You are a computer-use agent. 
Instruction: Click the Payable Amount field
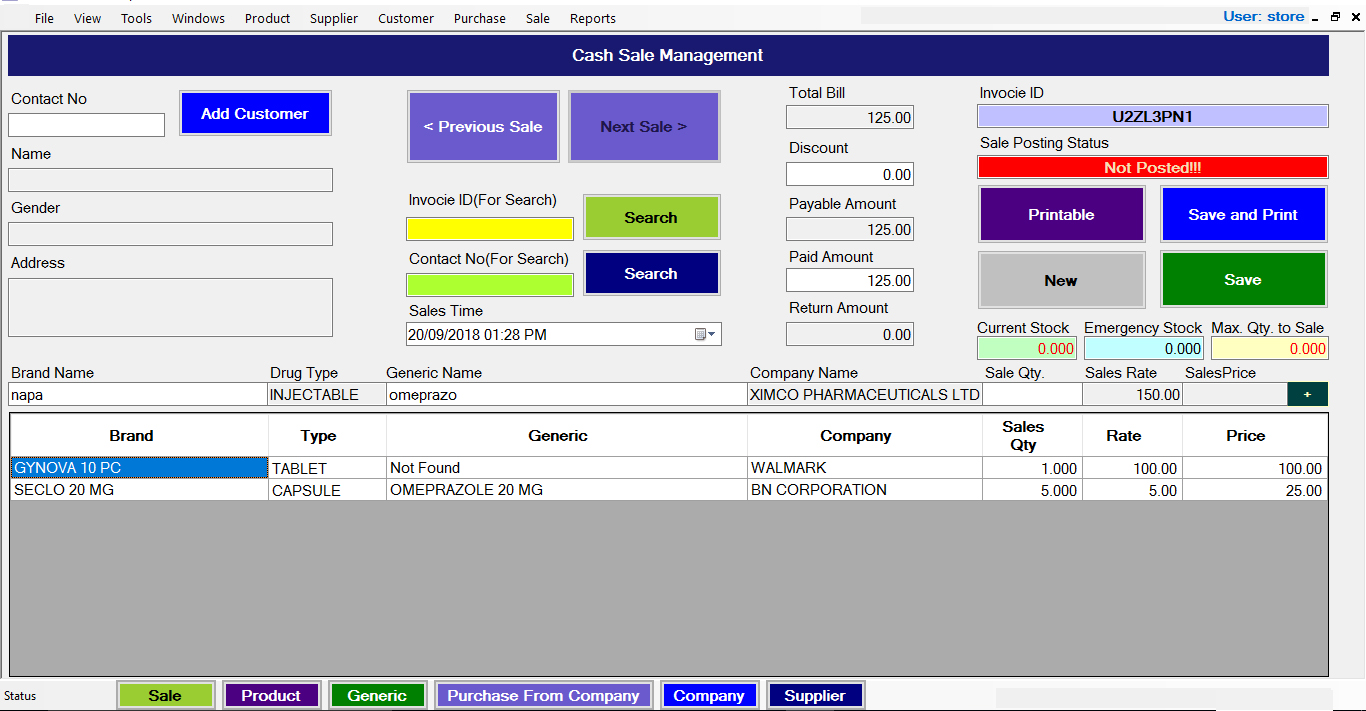coord(850,229)
